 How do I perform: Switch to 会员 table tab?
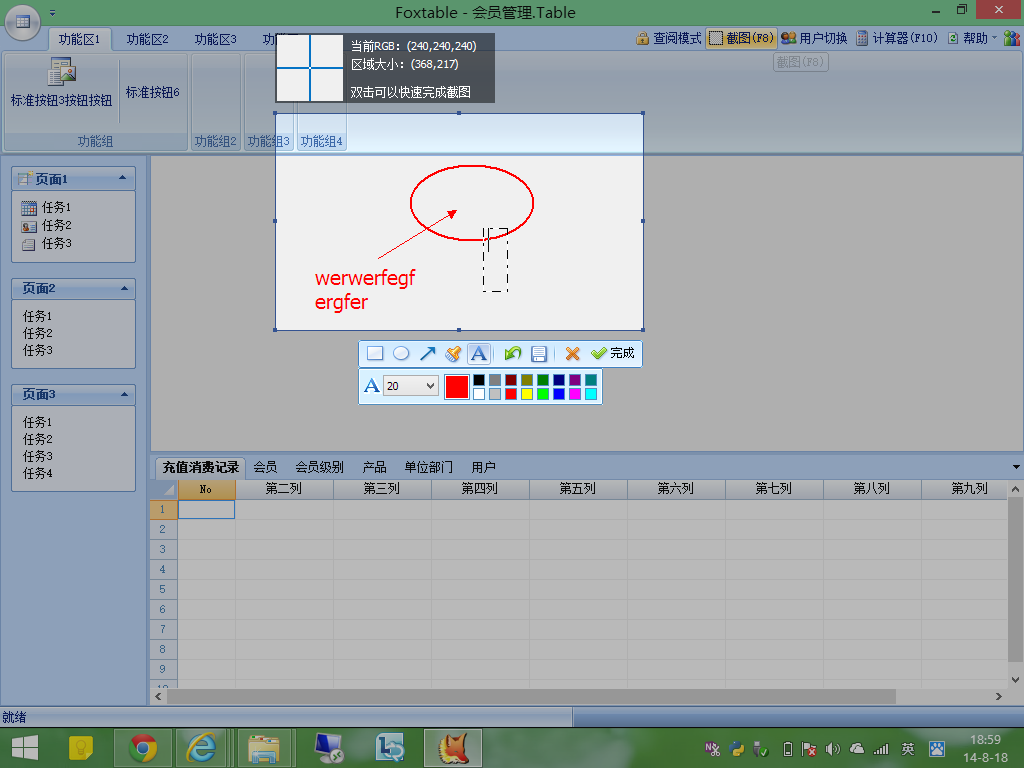pyautogui.click(x=265, y=467)
